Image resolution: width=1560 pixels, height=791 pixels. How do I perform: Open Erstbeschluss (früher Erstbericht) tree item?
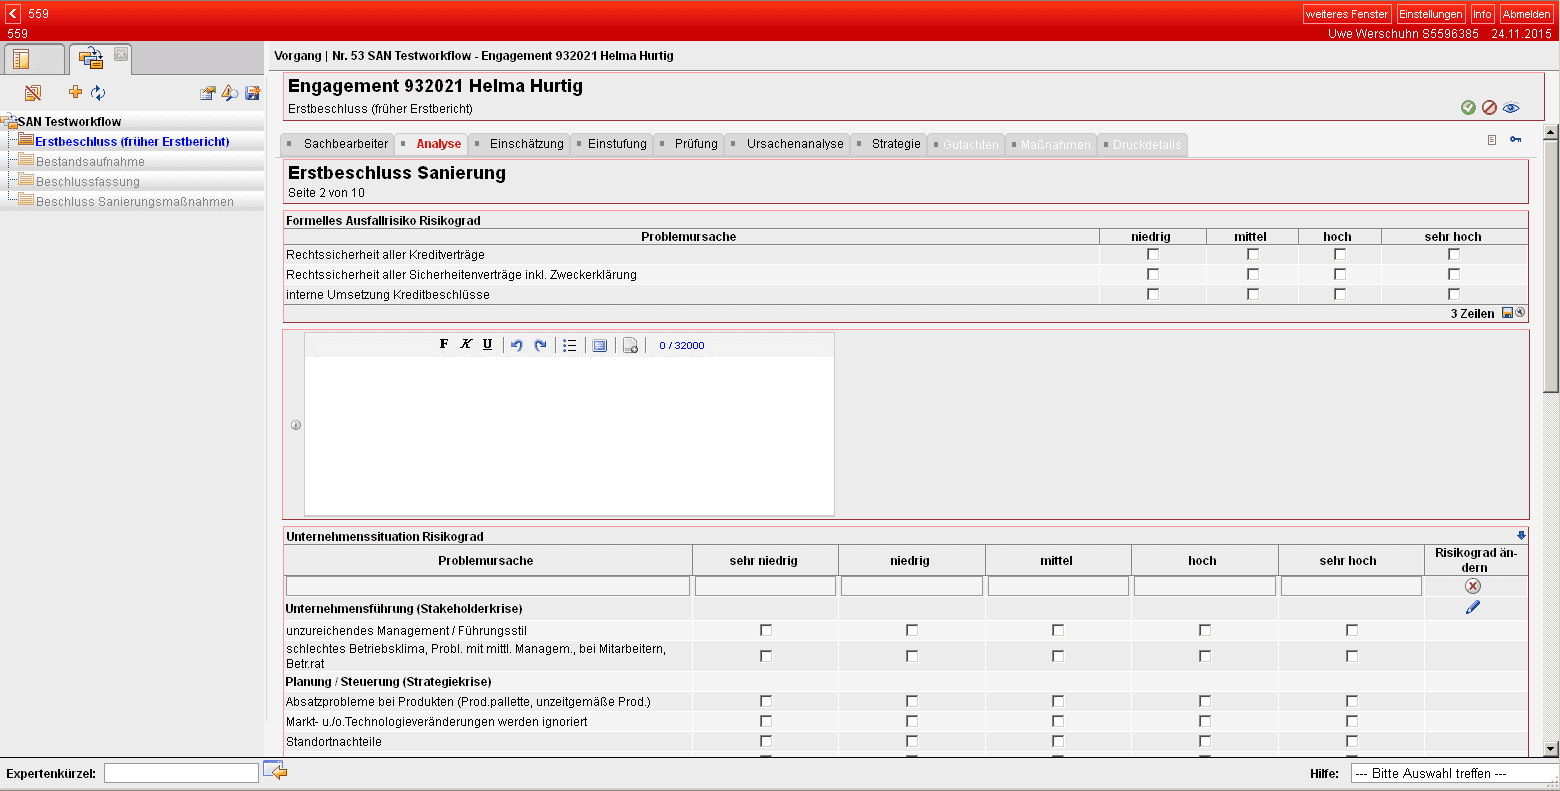point(132,142)
